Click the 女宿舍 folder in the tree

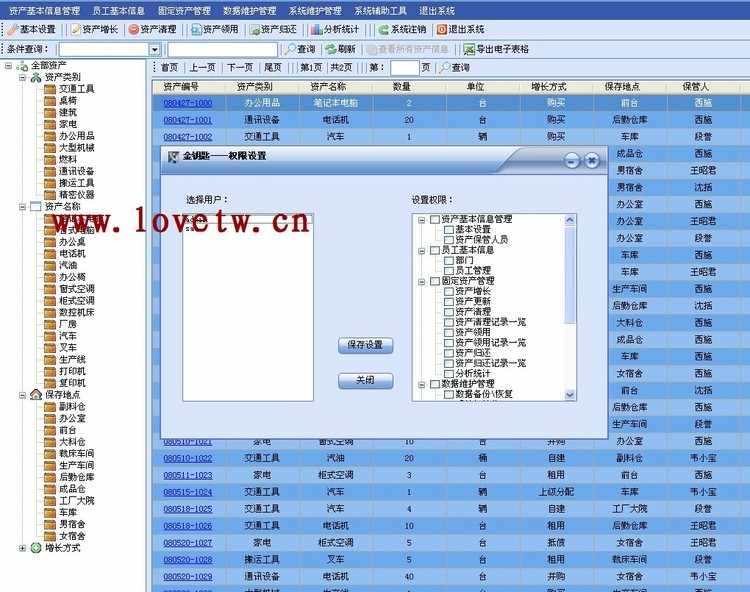[x=50, y=536]
